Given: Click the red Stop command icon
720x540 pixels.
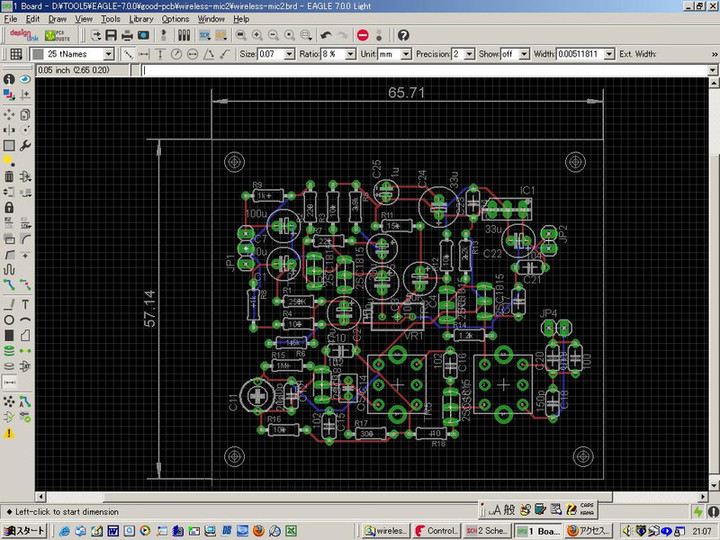Looking at the screenshot, I should (x=362, y=35).
